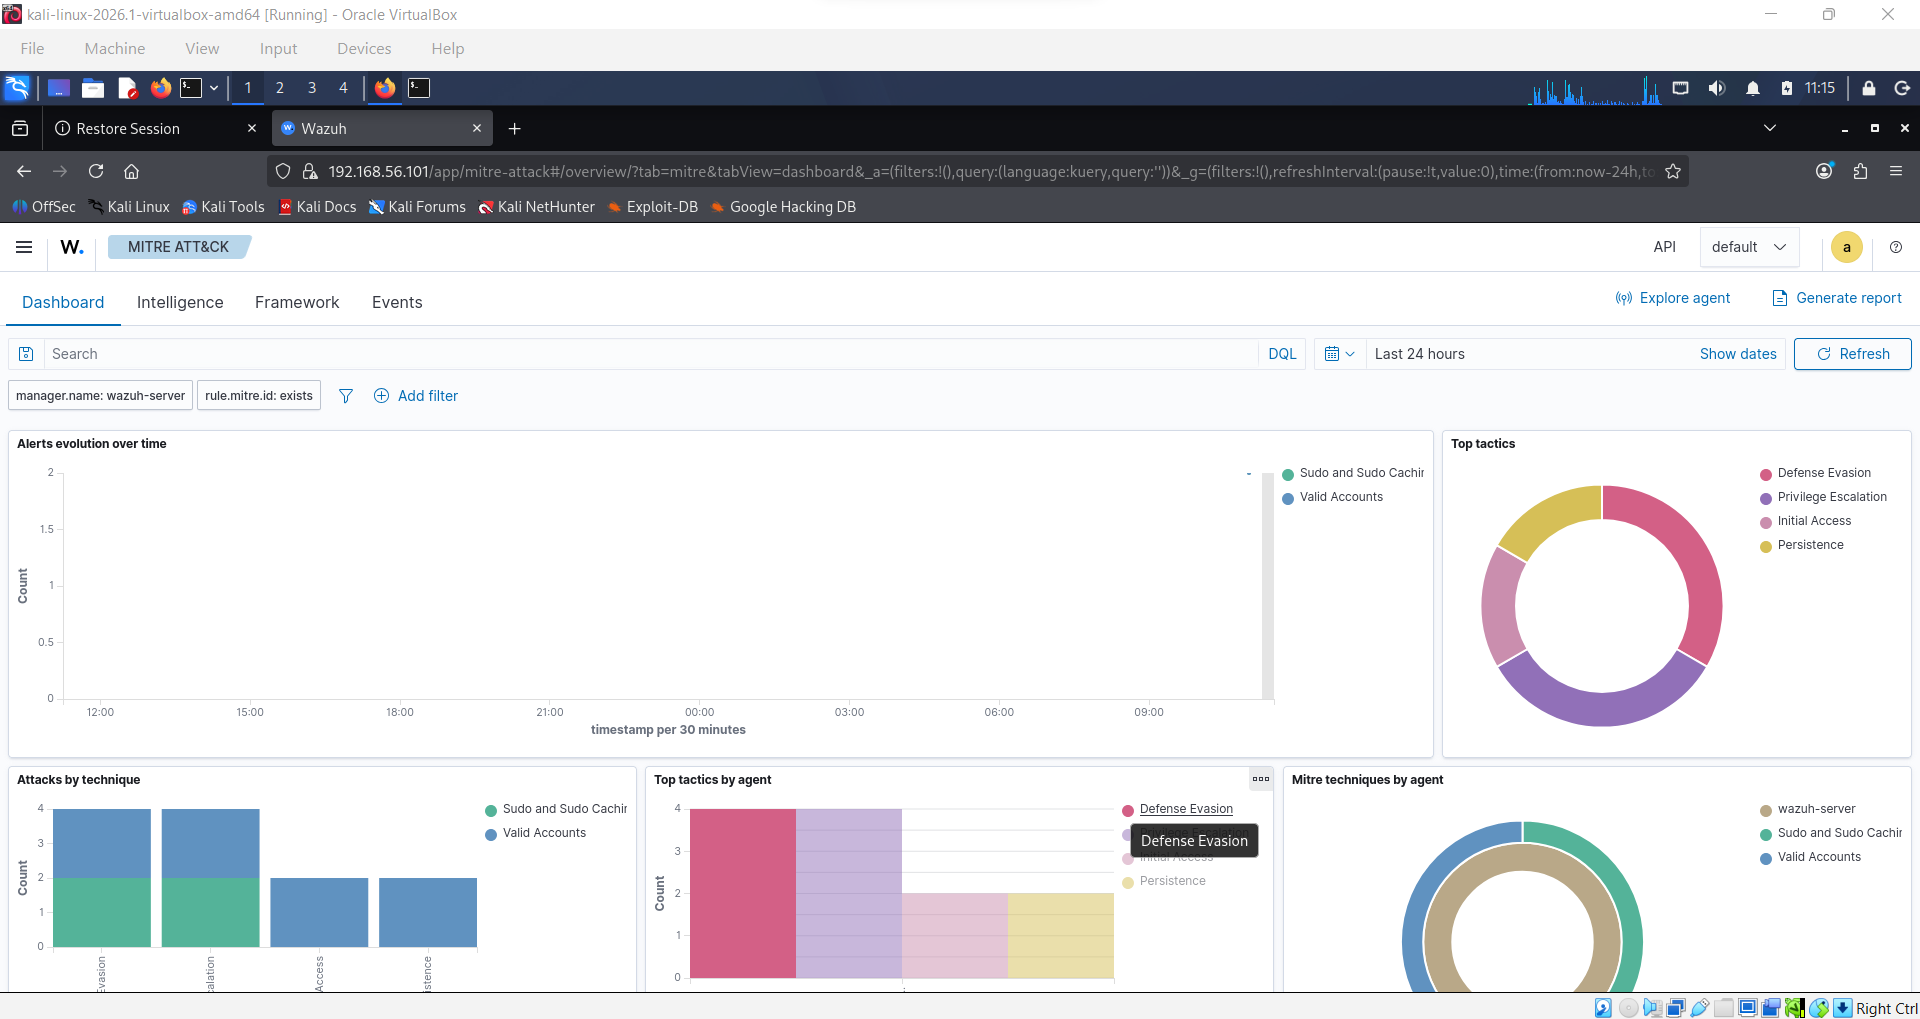
Task: Click the Refresh button
Action: click(x=1852, y=354)
